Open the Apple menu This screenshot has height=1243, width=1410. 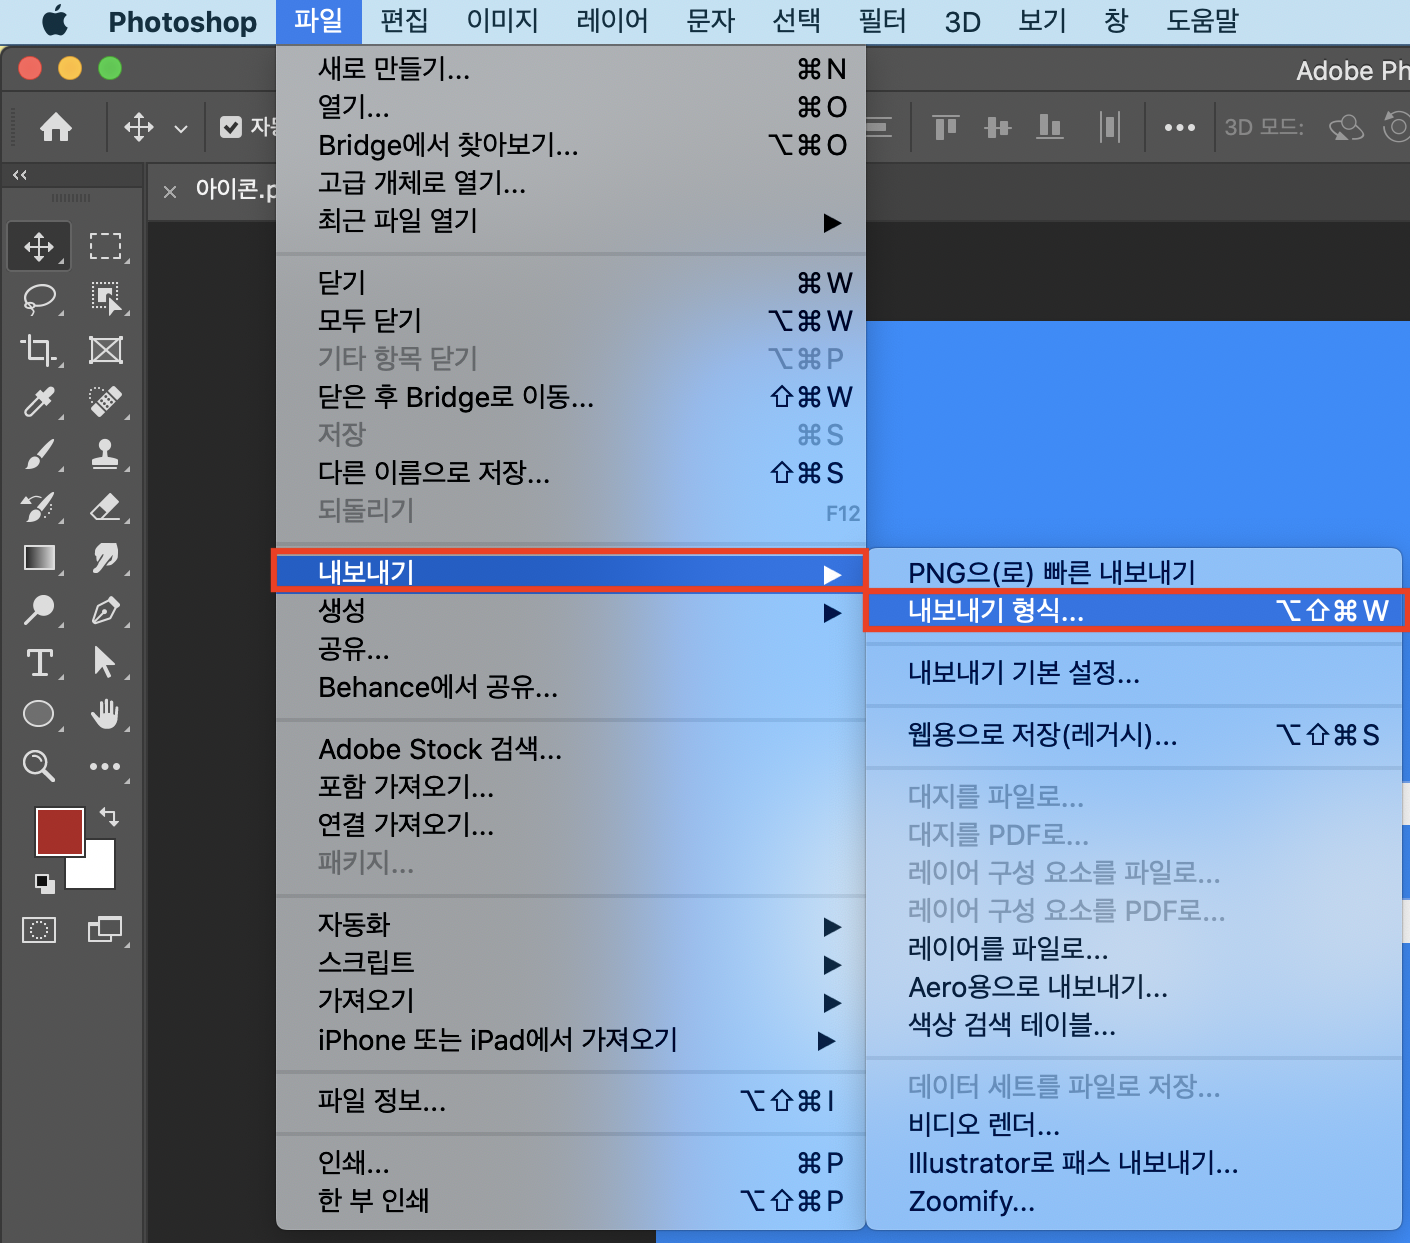55,21
